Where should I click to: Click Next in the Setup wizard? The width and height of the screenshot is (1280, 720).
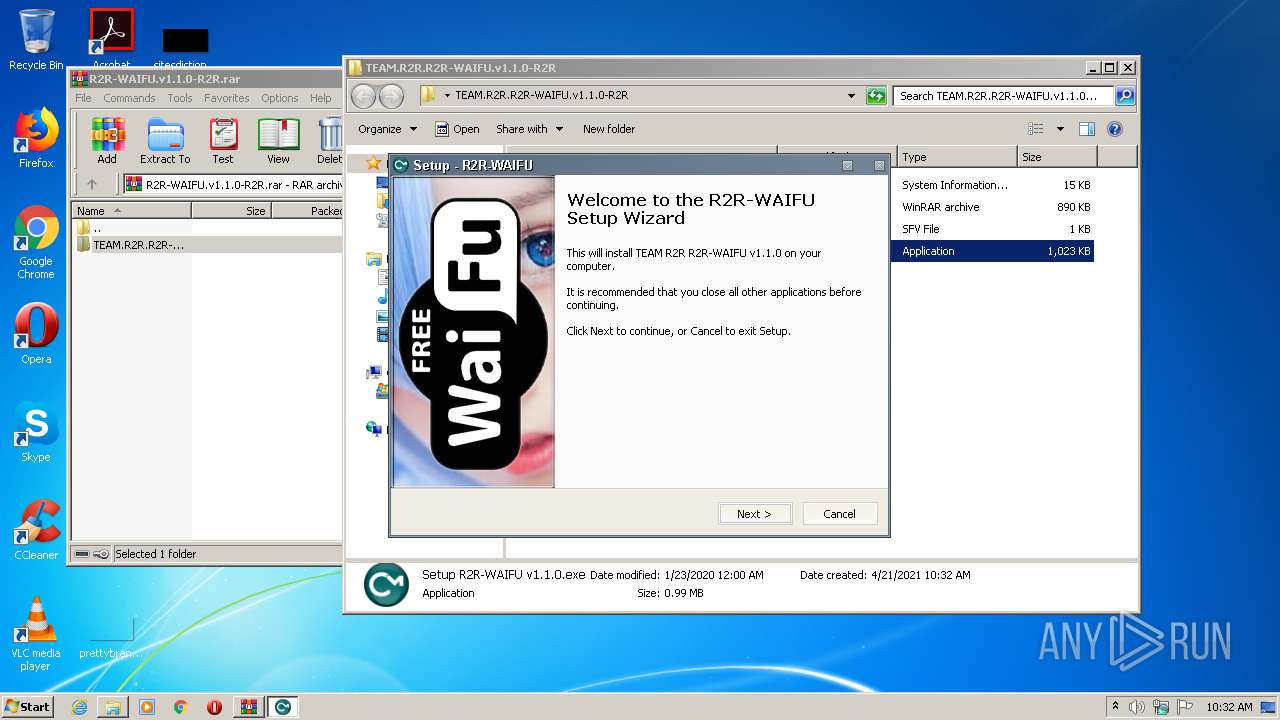(x=755, y=514)
